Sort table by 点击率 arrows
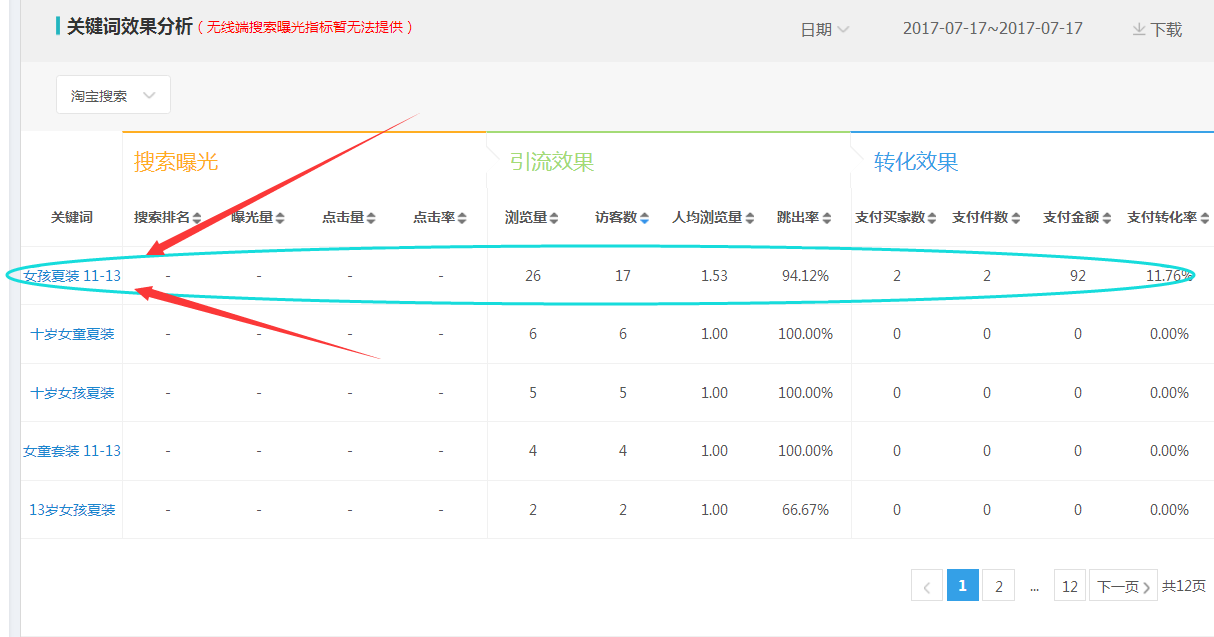 pos(462,218)
